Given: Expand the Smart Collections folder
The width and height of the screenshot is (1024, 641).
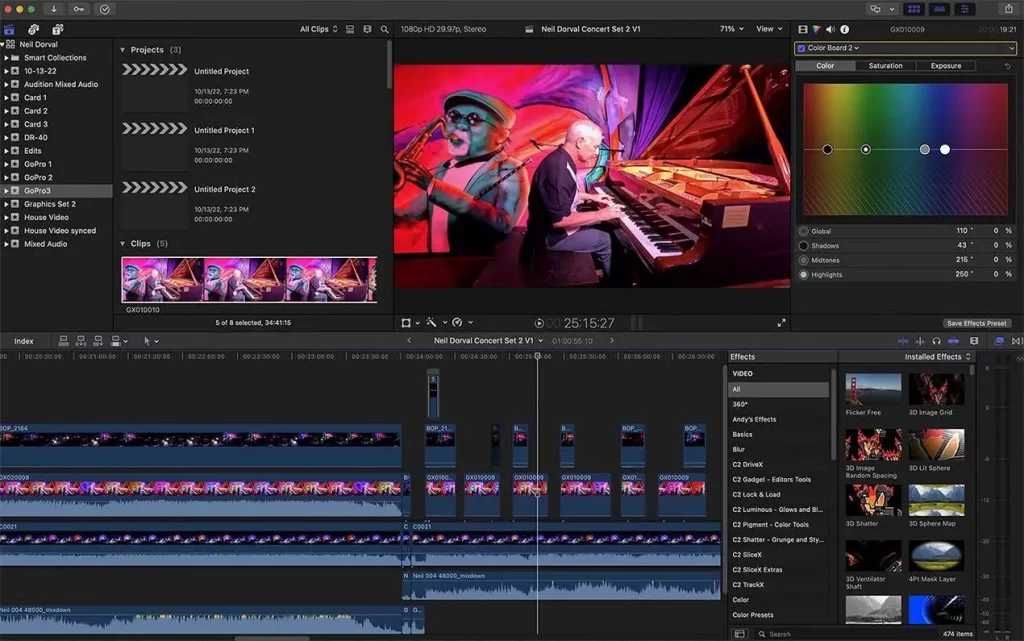Looking at the screenshot, I should (x=6, y=57).
